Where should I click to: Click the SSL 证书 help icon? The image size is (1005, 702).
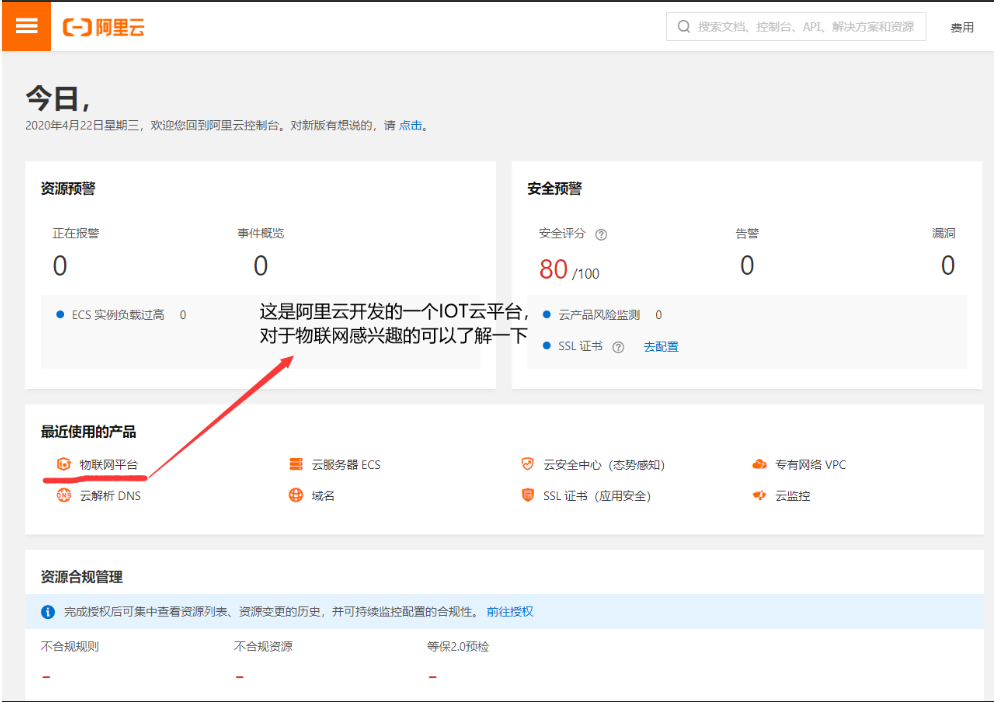[x=618, y=347]
